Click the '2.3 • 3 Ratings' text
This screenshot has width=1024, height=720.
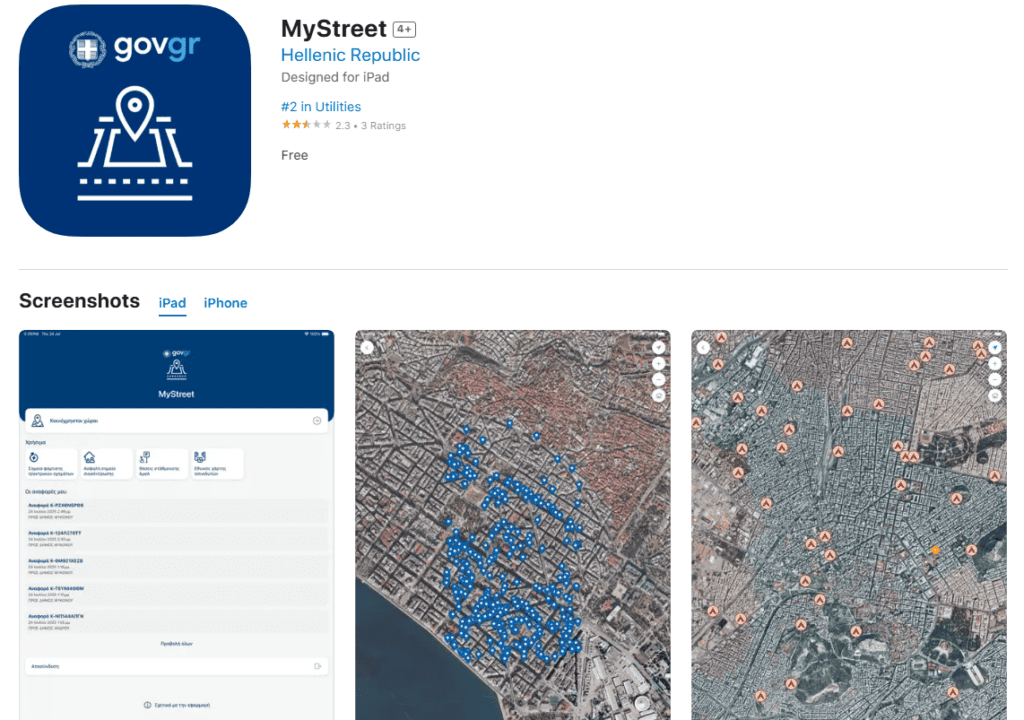(x=370, y=125)
